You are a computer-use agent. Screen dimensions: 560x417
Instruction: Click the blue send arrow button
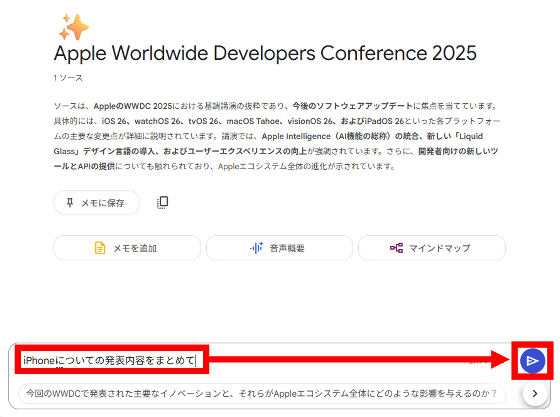[x=532, y=361]
